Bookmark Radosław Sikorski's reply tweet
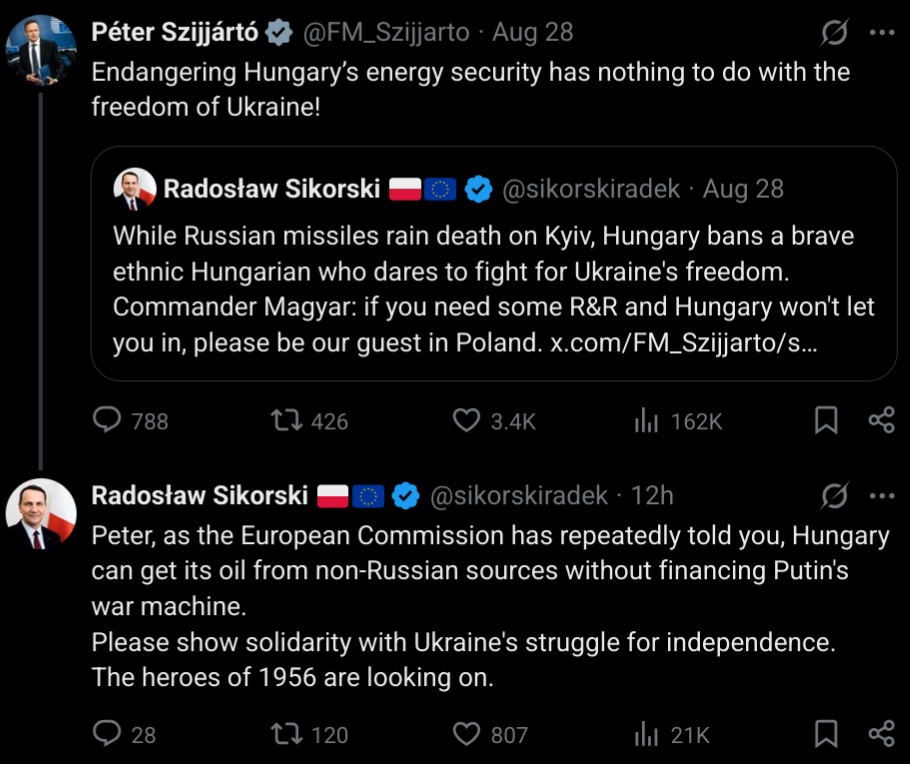 tap(826, 734)
